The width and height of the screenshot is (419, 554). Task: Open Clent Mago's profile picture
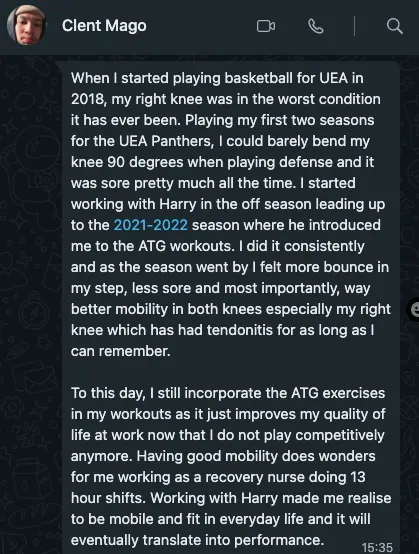[26, 25]
